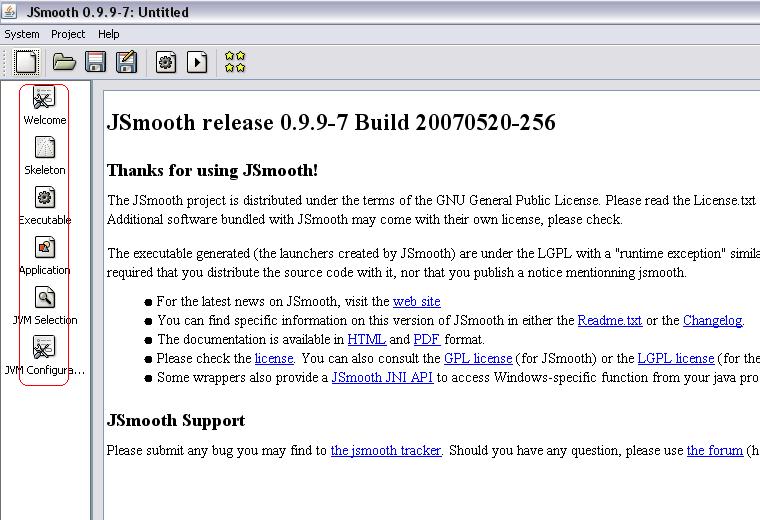Image resolution: width=760 pixels, height=520 pixels.
Task: Click the Save As floppy-with-pencil icon
Action: pyautogui.click(x=127, y=62)
